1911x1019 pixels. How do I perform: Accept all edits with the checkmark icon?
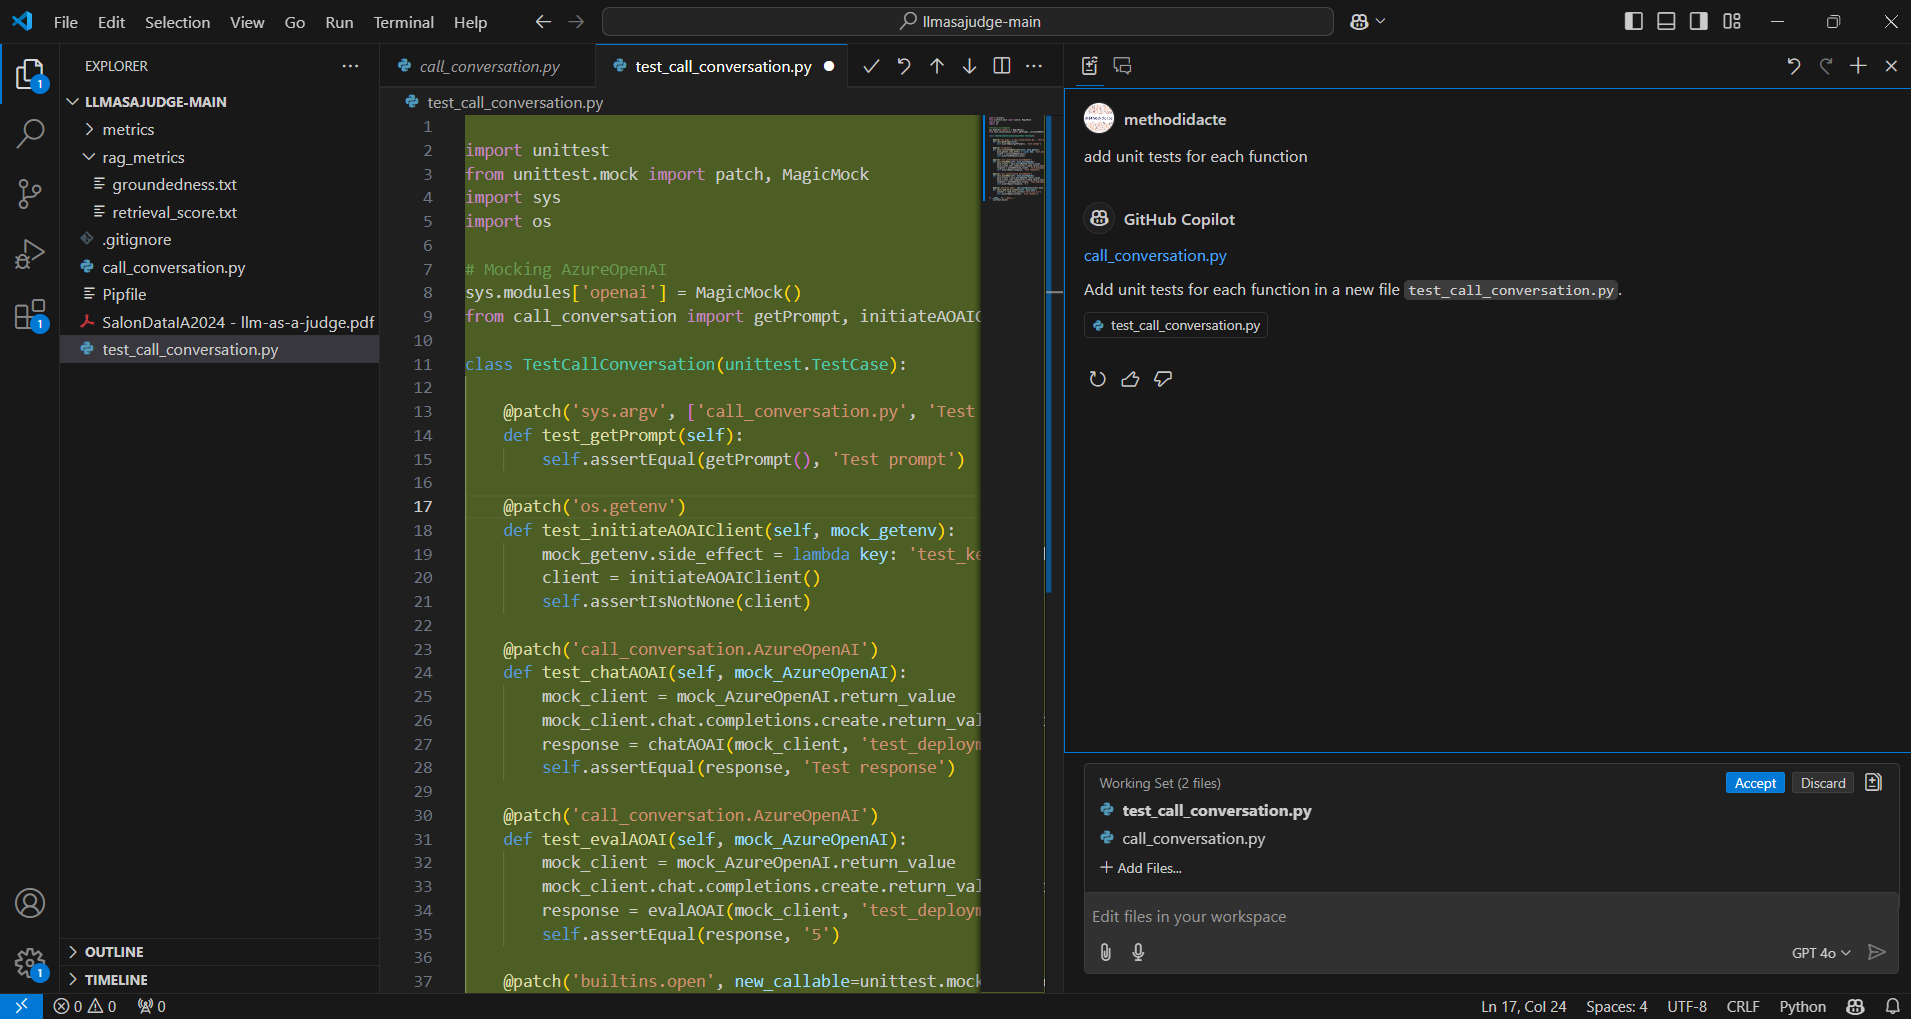870,66
